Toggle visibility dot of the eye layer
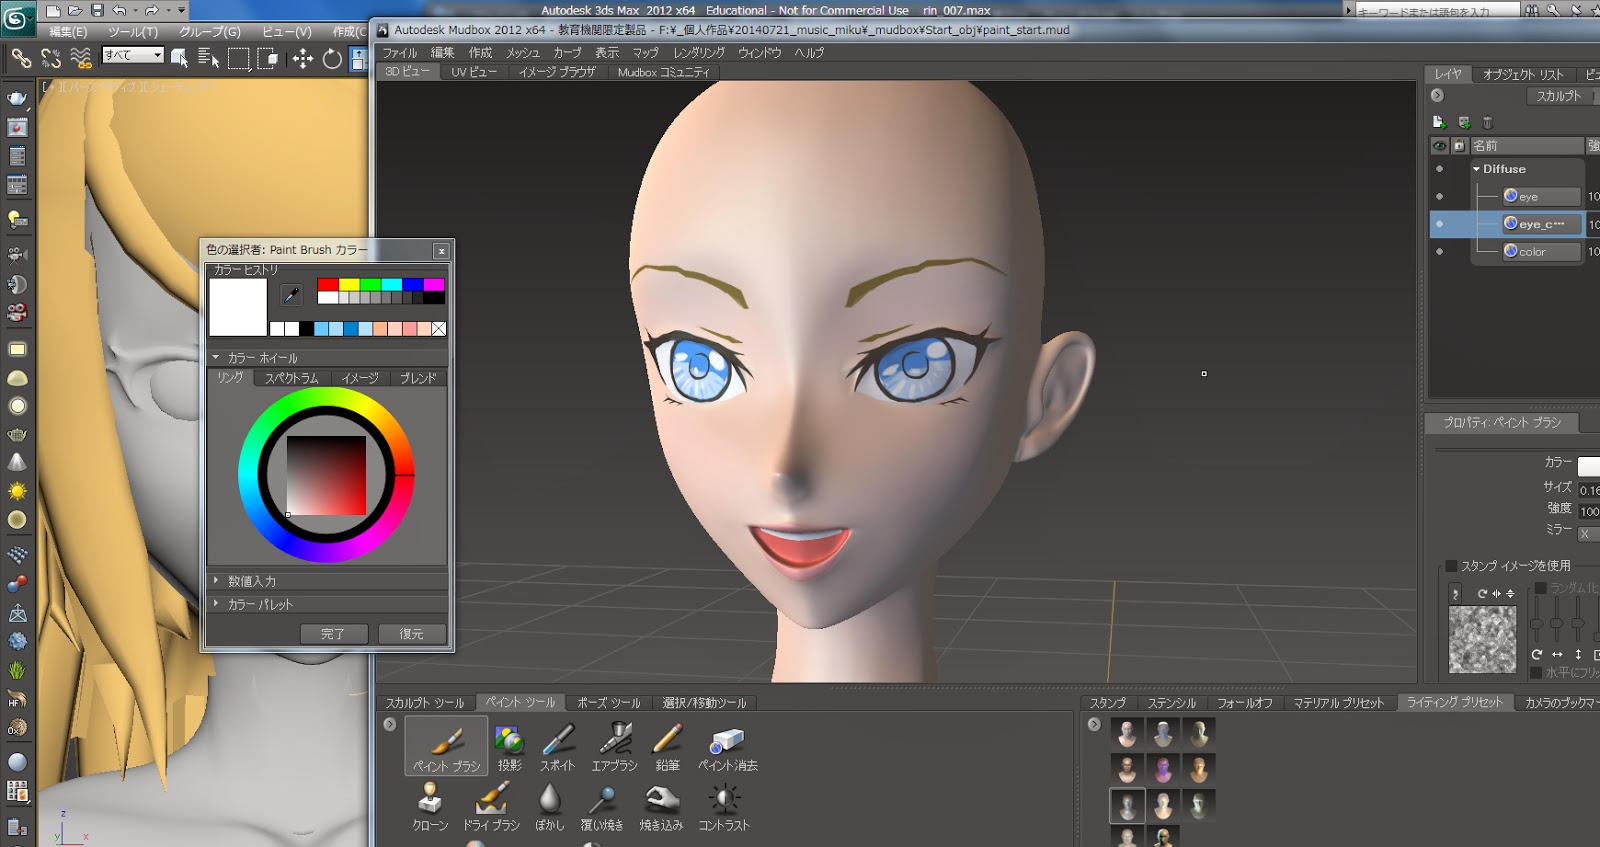Image resolution: width=1600 pixels, height=847 pixels. (1440, 196)
